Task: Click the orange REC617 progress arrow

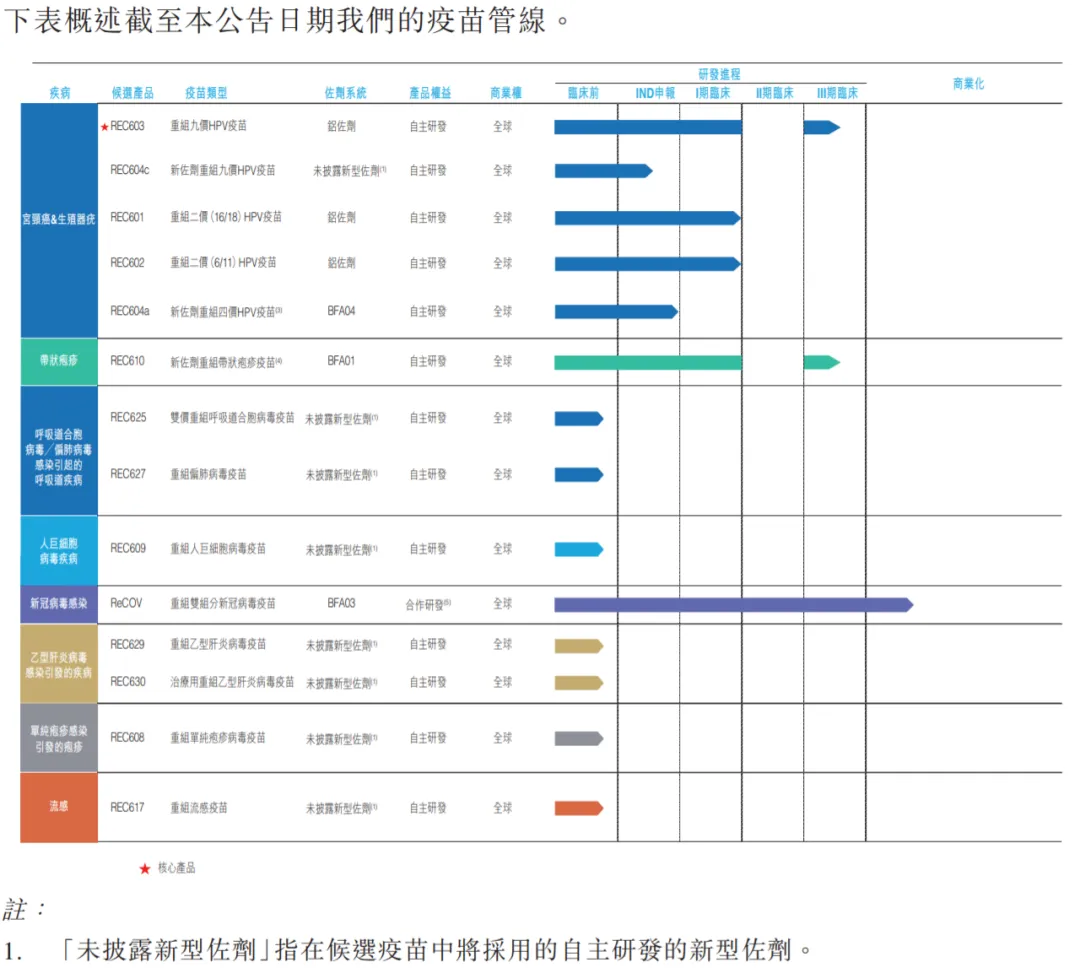Action: (x=579, y=808)
